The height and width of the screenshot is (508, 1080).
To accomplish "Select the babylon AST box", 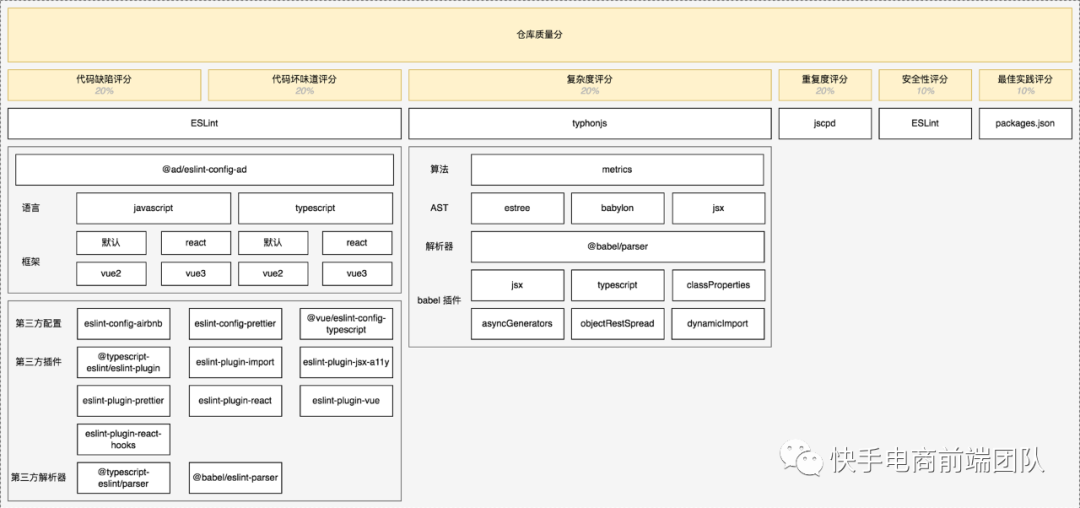I will click(618, 208).
